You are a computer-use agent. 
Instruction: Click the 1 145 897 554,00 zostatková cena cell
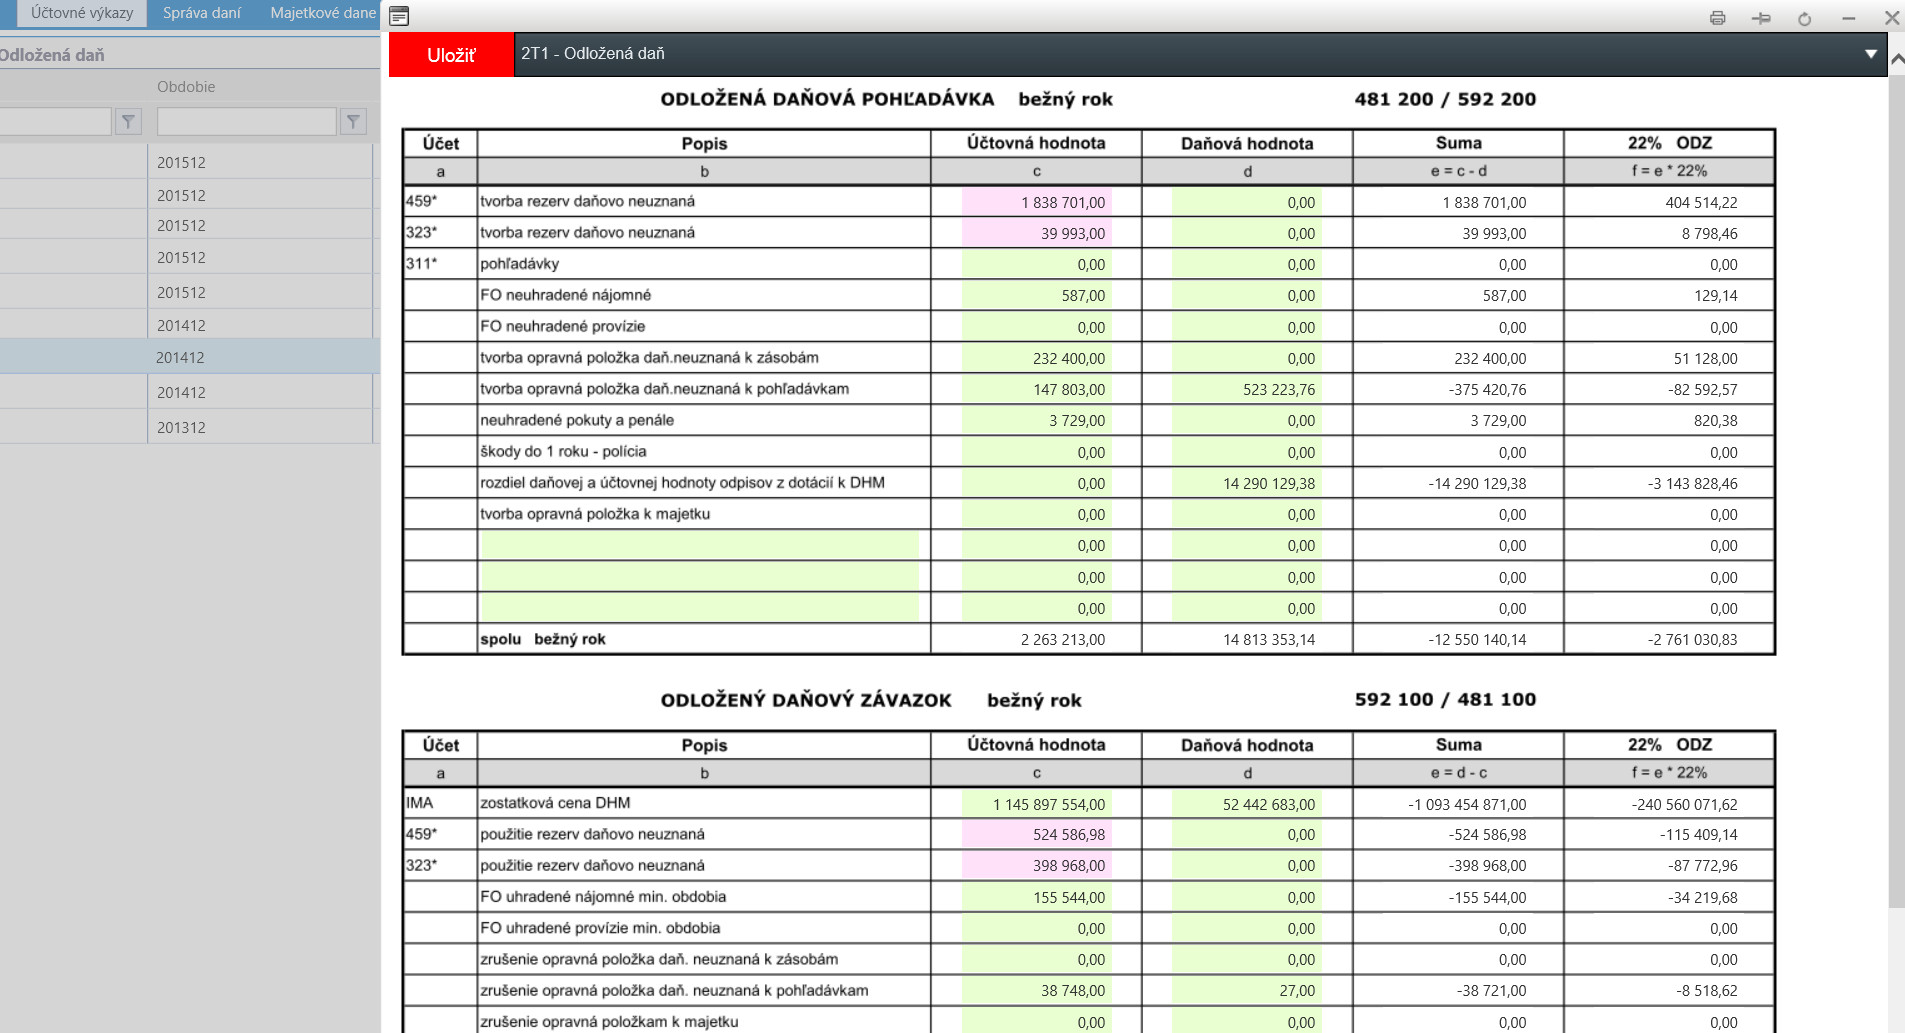1037,804
